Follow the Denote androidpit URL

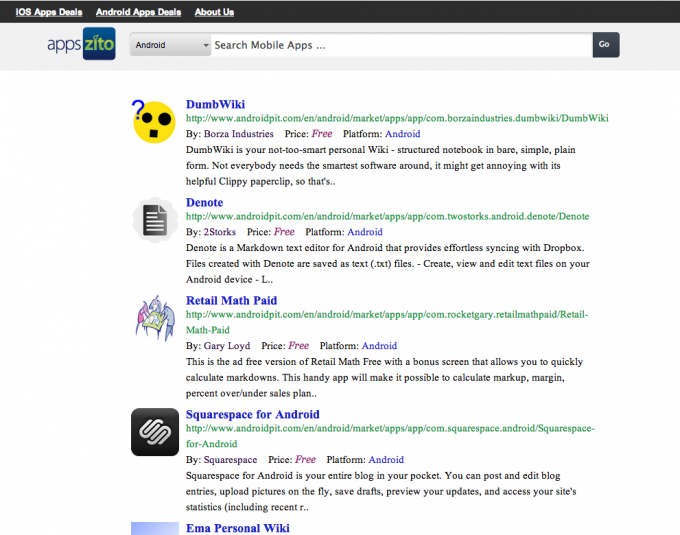388,216
